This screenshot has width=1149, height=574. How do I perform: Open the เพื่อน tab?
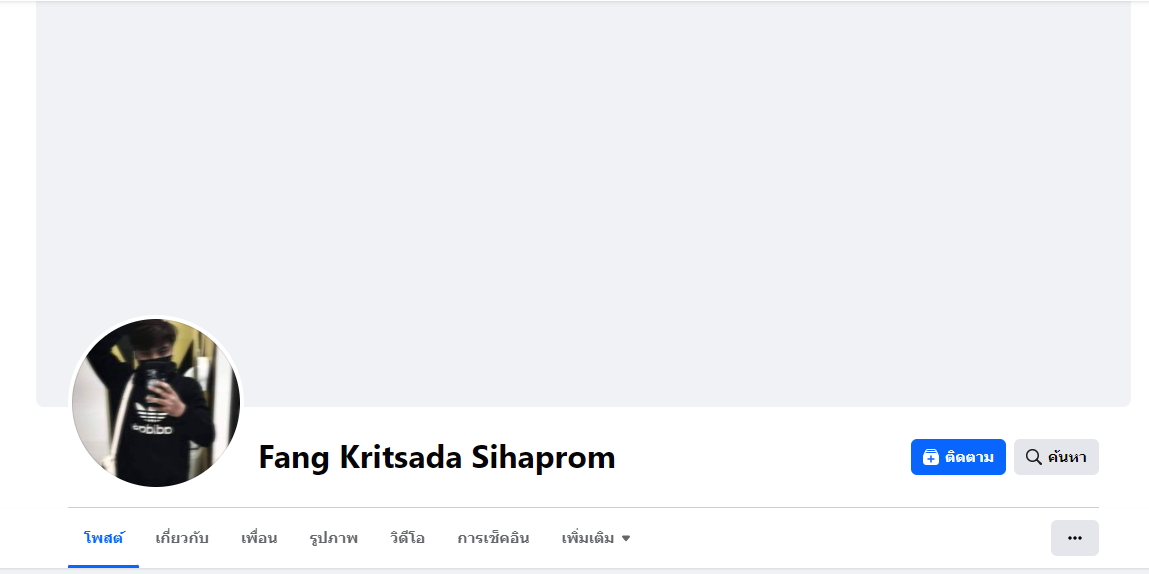coord(259,538)
